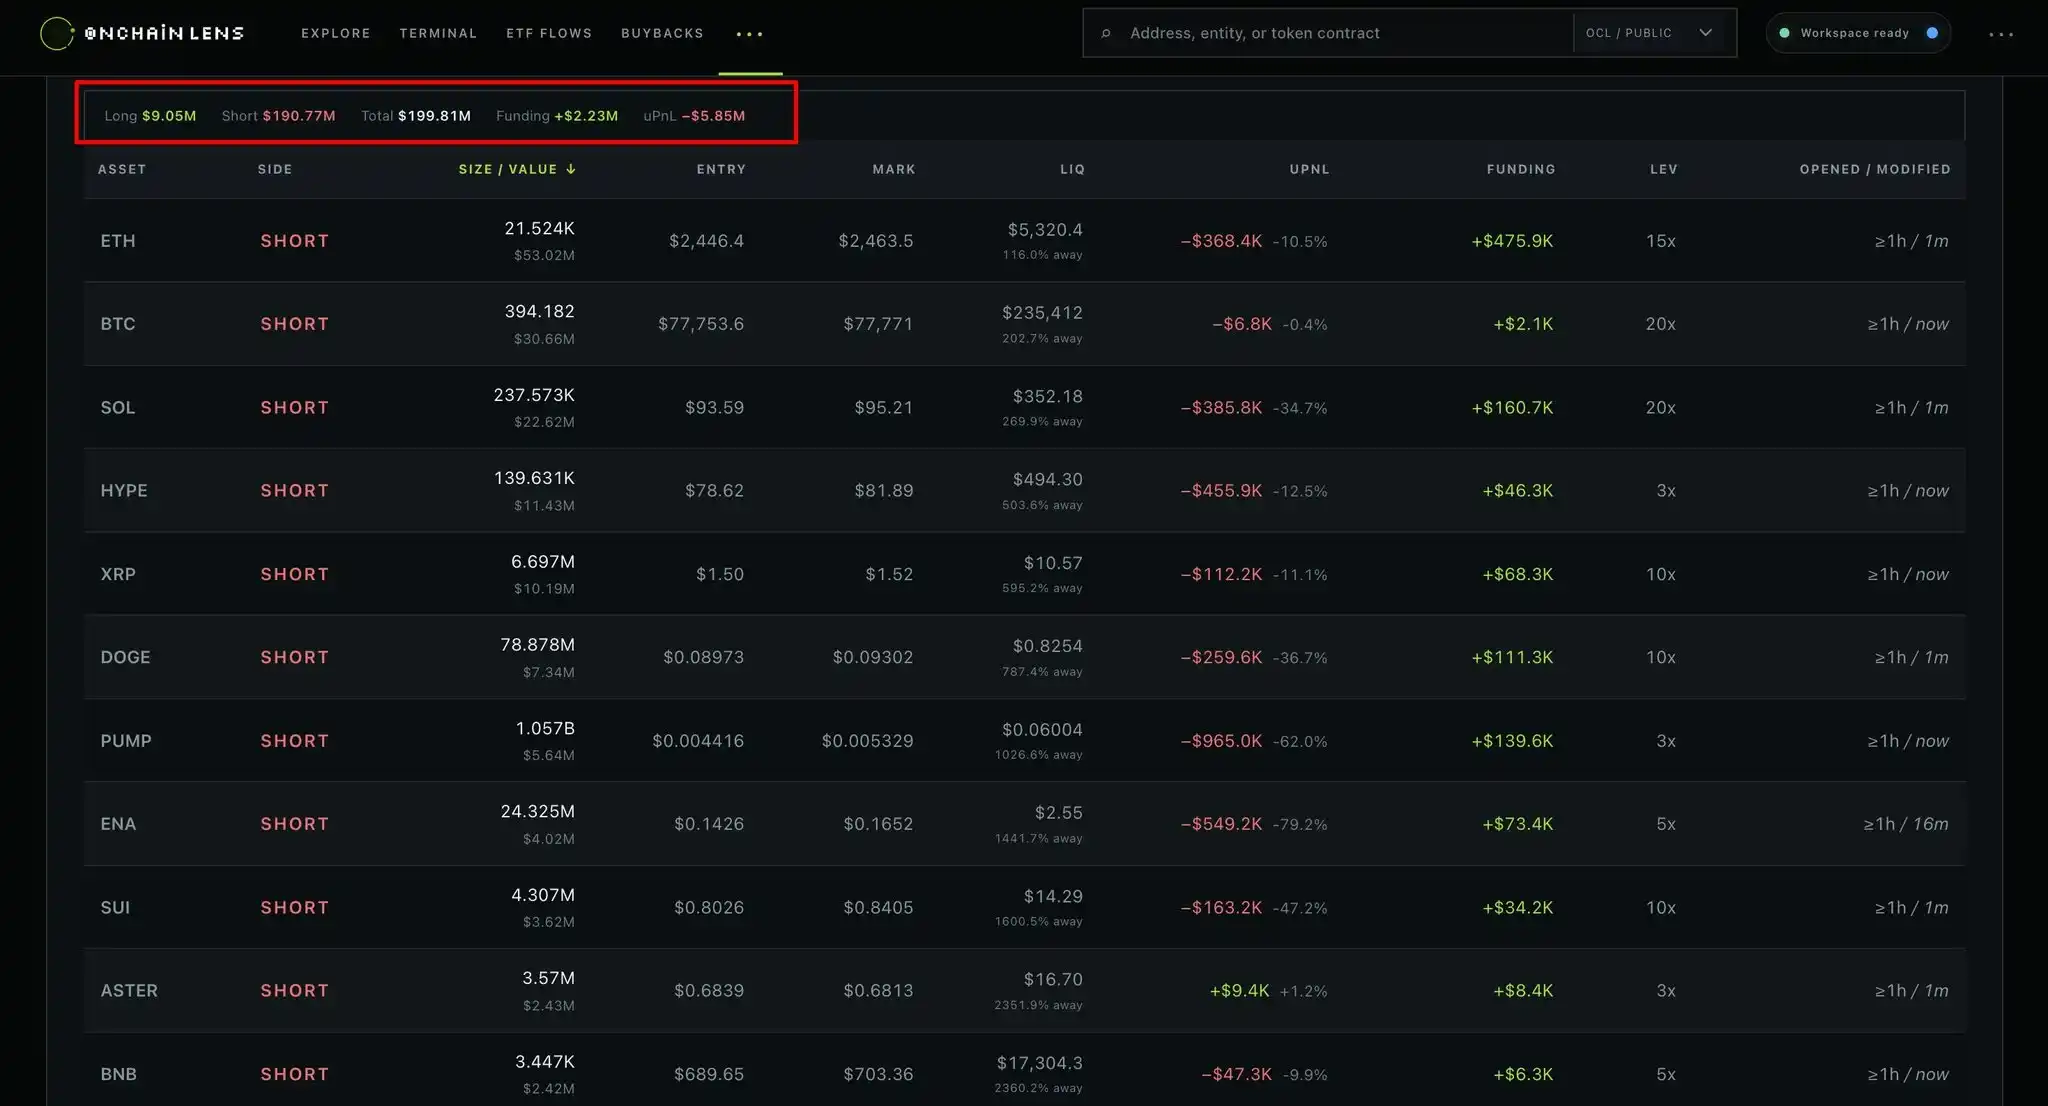The width and height of the screenshot is (2048, 1106).
Task: Click the PUMP asset name
Action: coord(126,741)
